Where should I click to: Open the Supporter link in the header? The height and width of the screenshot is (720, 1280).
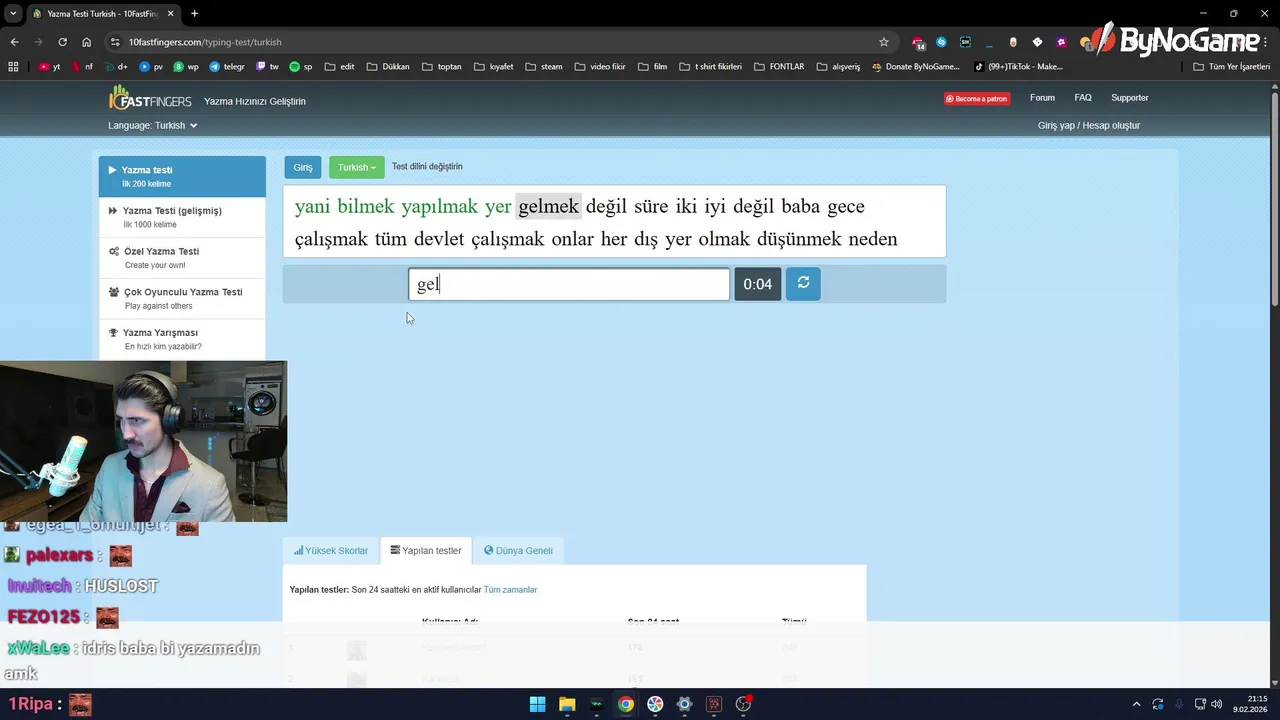click(x=1130, y=98)
